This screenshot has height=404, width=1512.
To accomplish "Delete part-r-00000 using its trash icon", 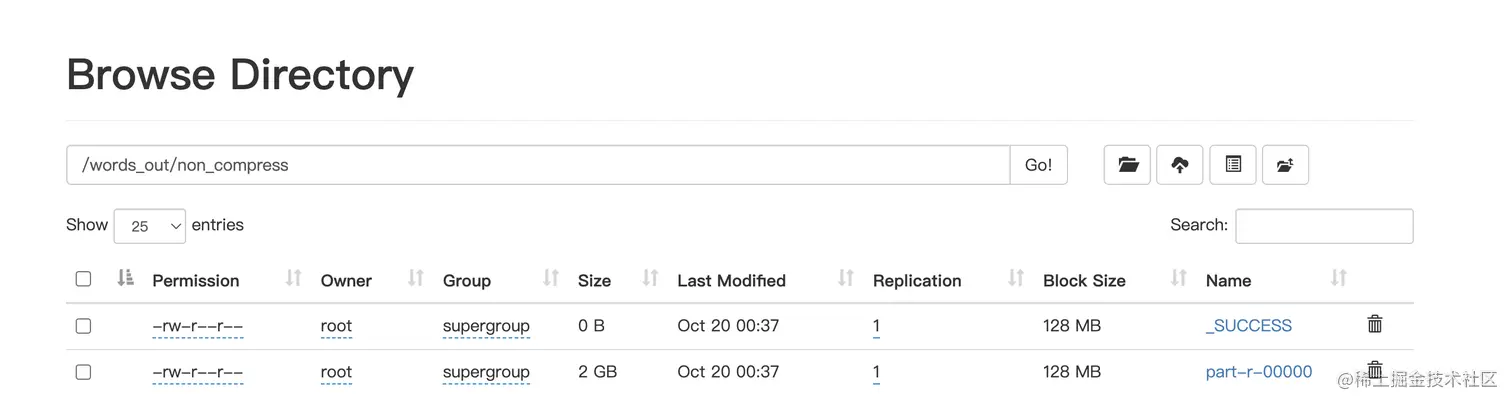I will point(1375,369).
